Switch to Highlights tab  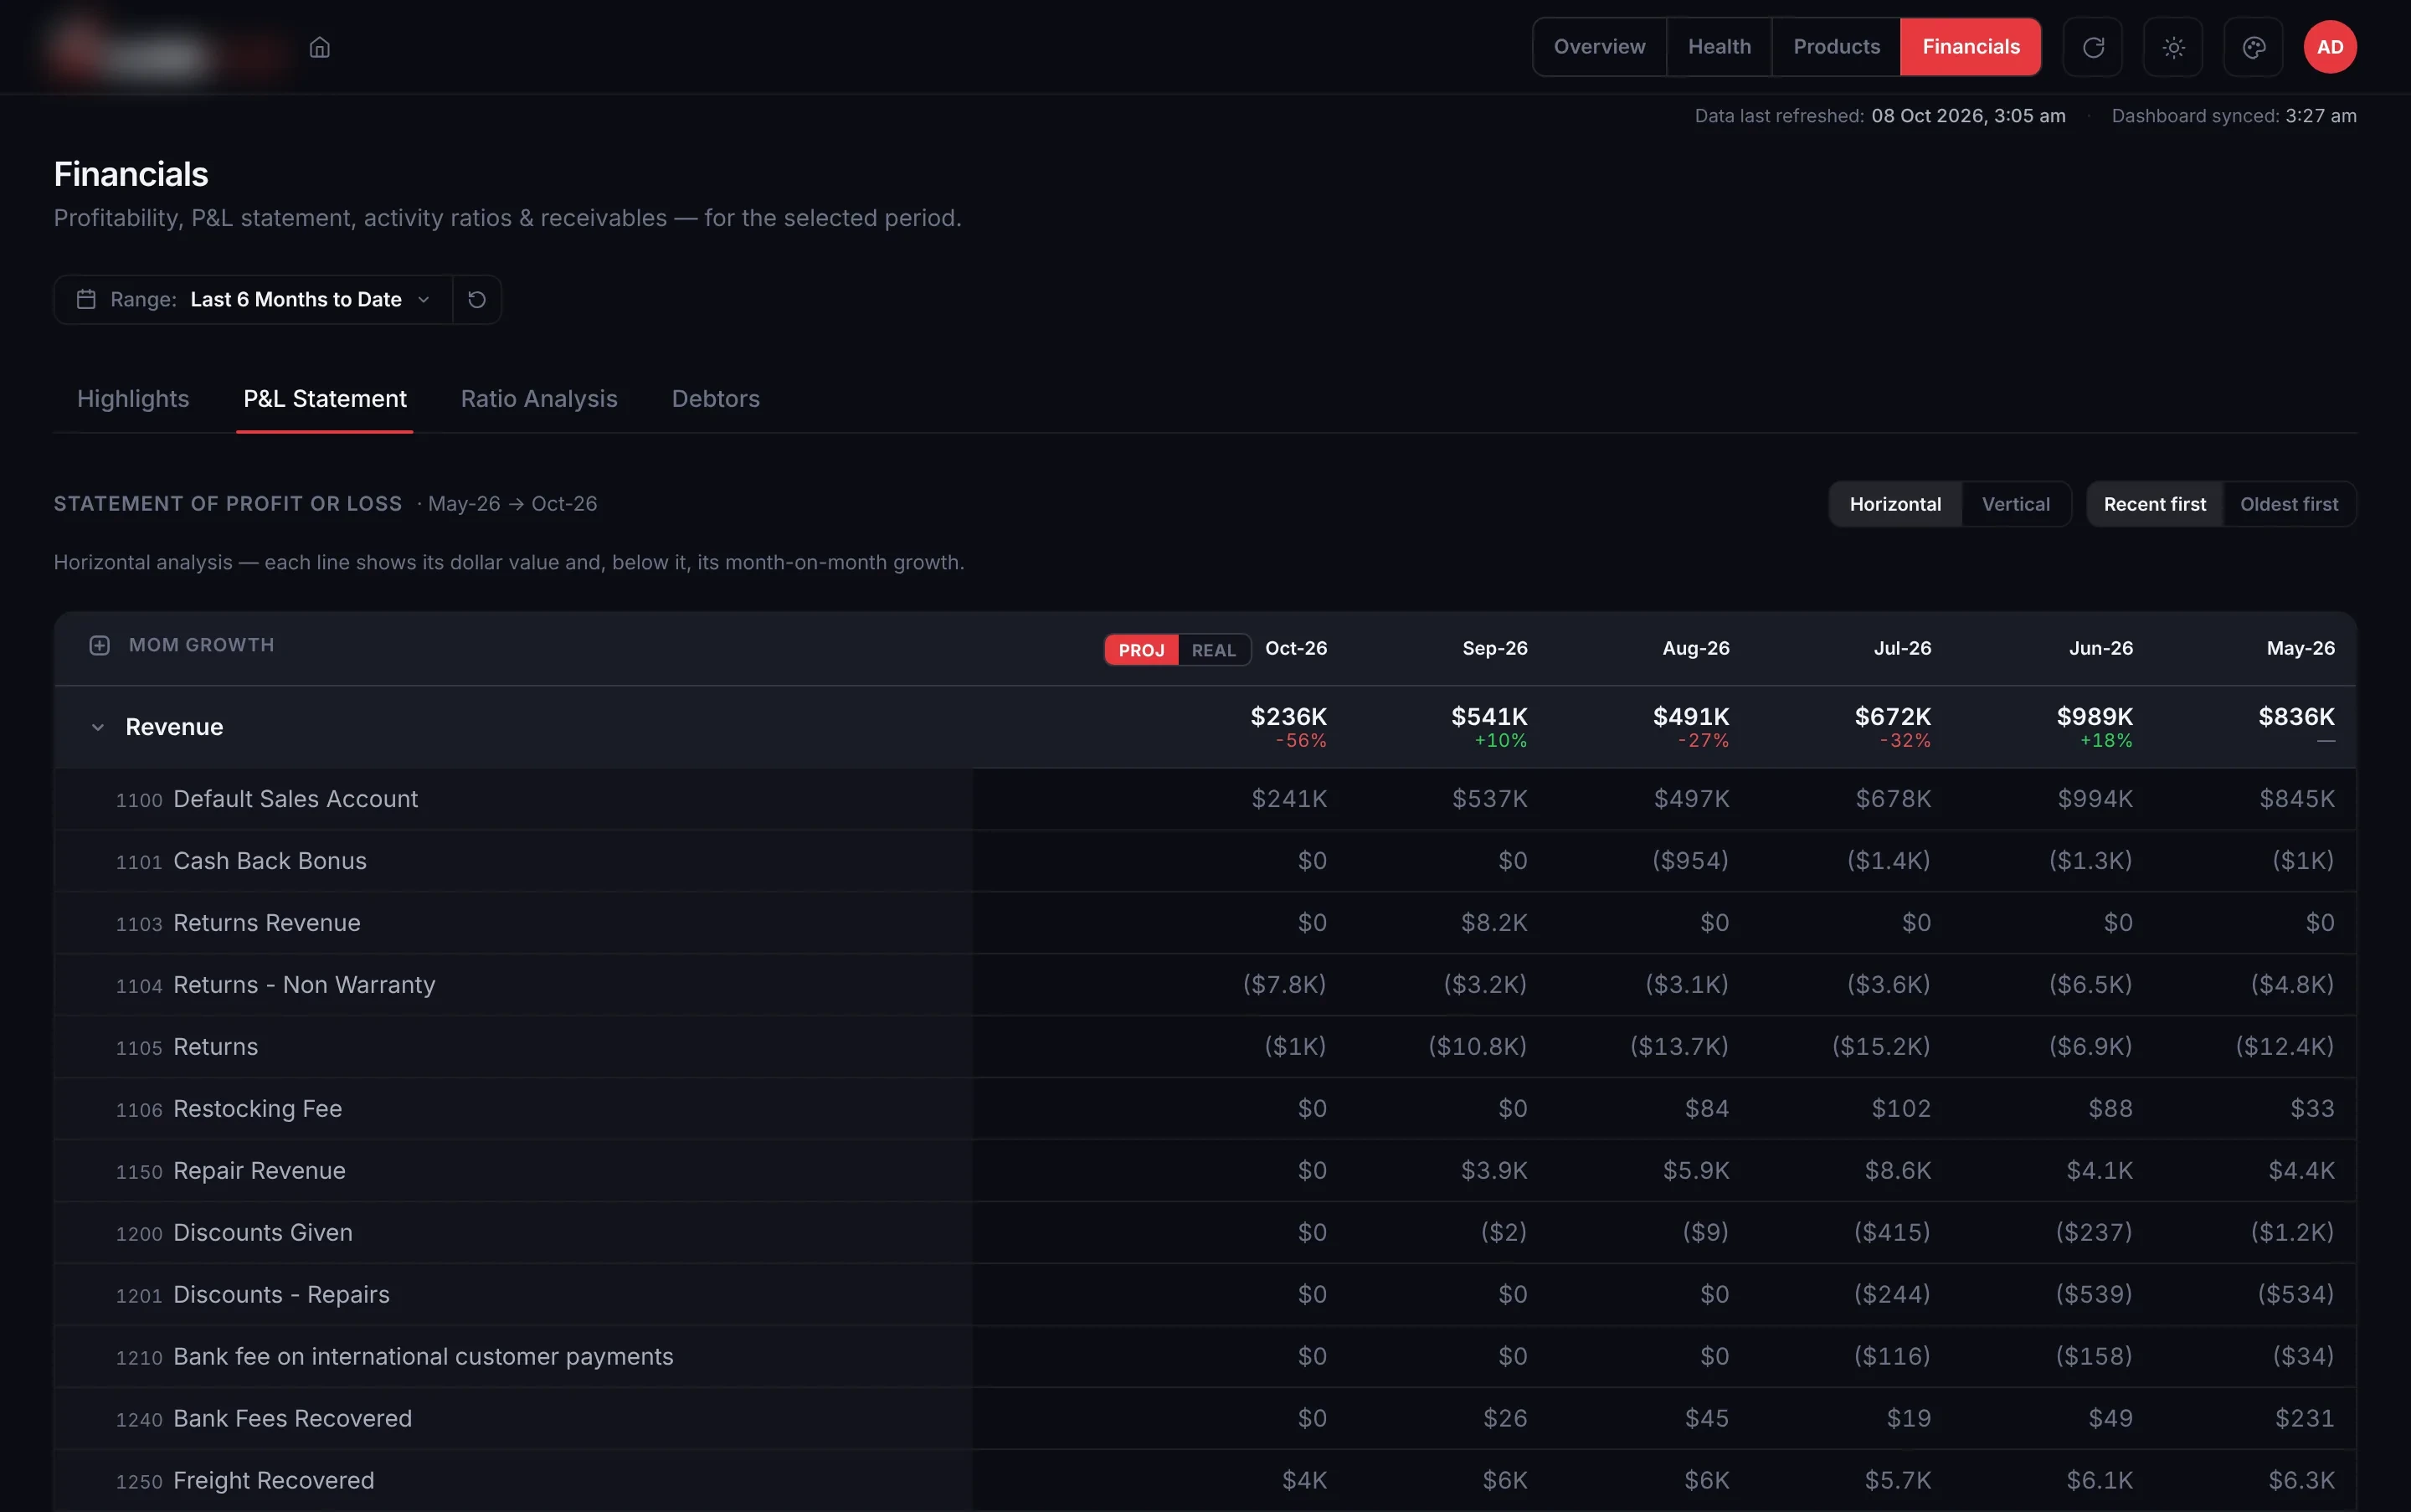(133, 399)
